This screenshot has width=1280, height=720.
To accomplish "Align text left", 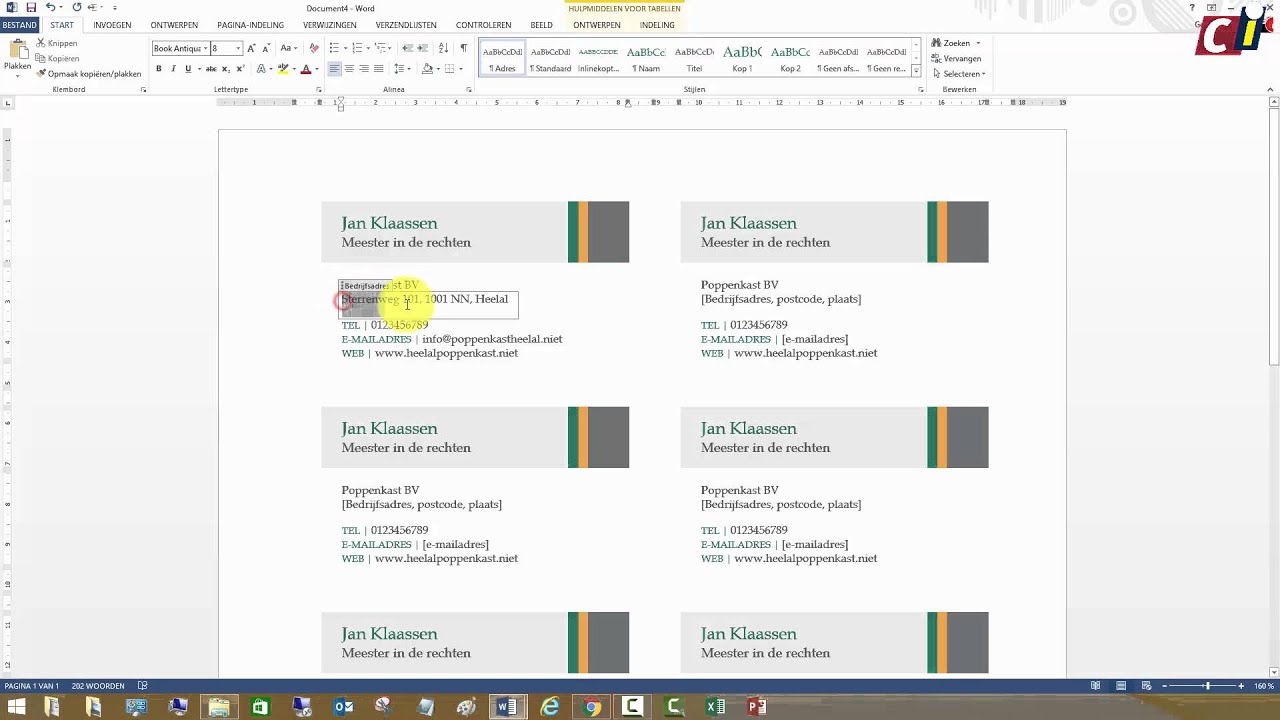I will [x=334, y=69].
